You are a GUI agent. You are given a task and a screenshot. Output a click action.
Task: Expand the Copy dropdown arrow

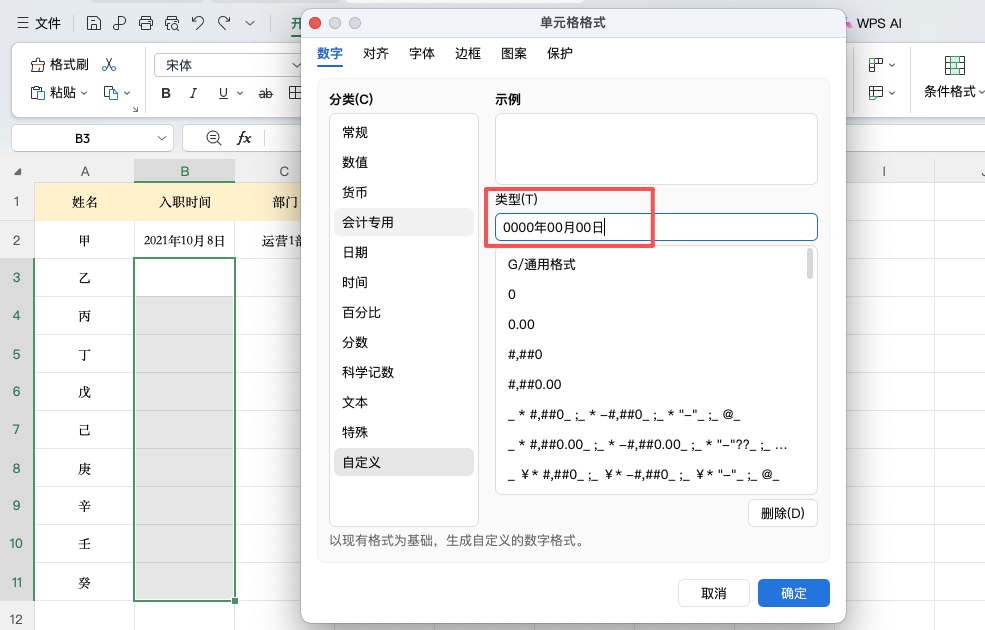(x=127, y=93)
